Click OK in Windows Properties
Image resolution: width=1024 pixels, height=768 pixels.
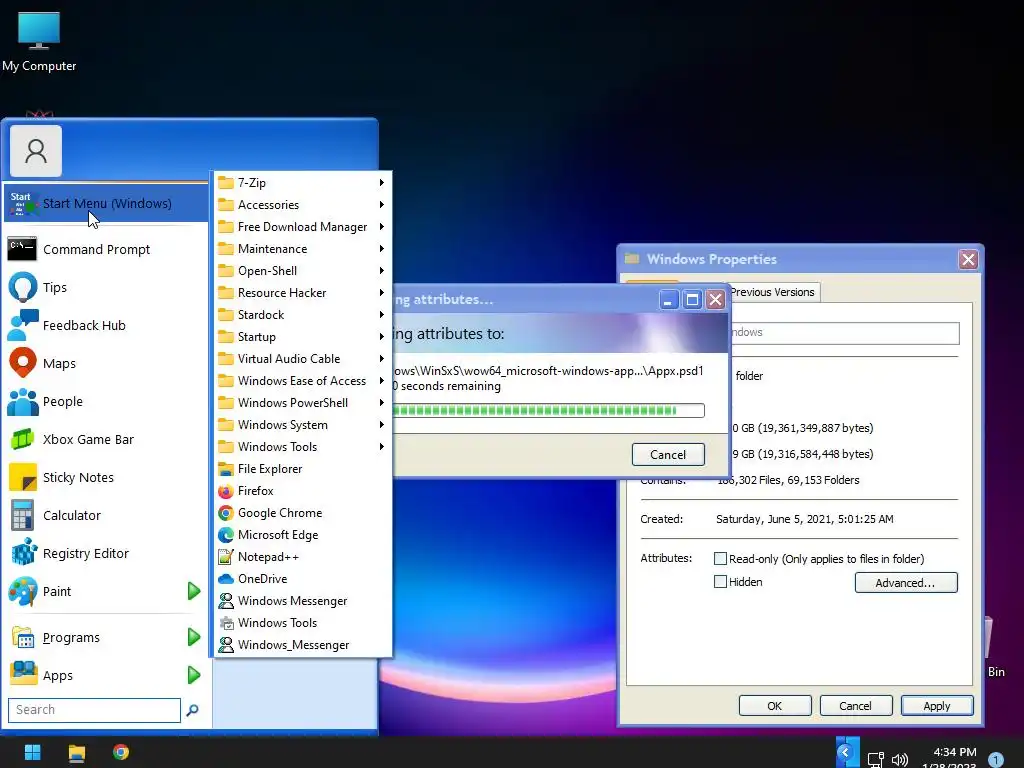(775, 706)
